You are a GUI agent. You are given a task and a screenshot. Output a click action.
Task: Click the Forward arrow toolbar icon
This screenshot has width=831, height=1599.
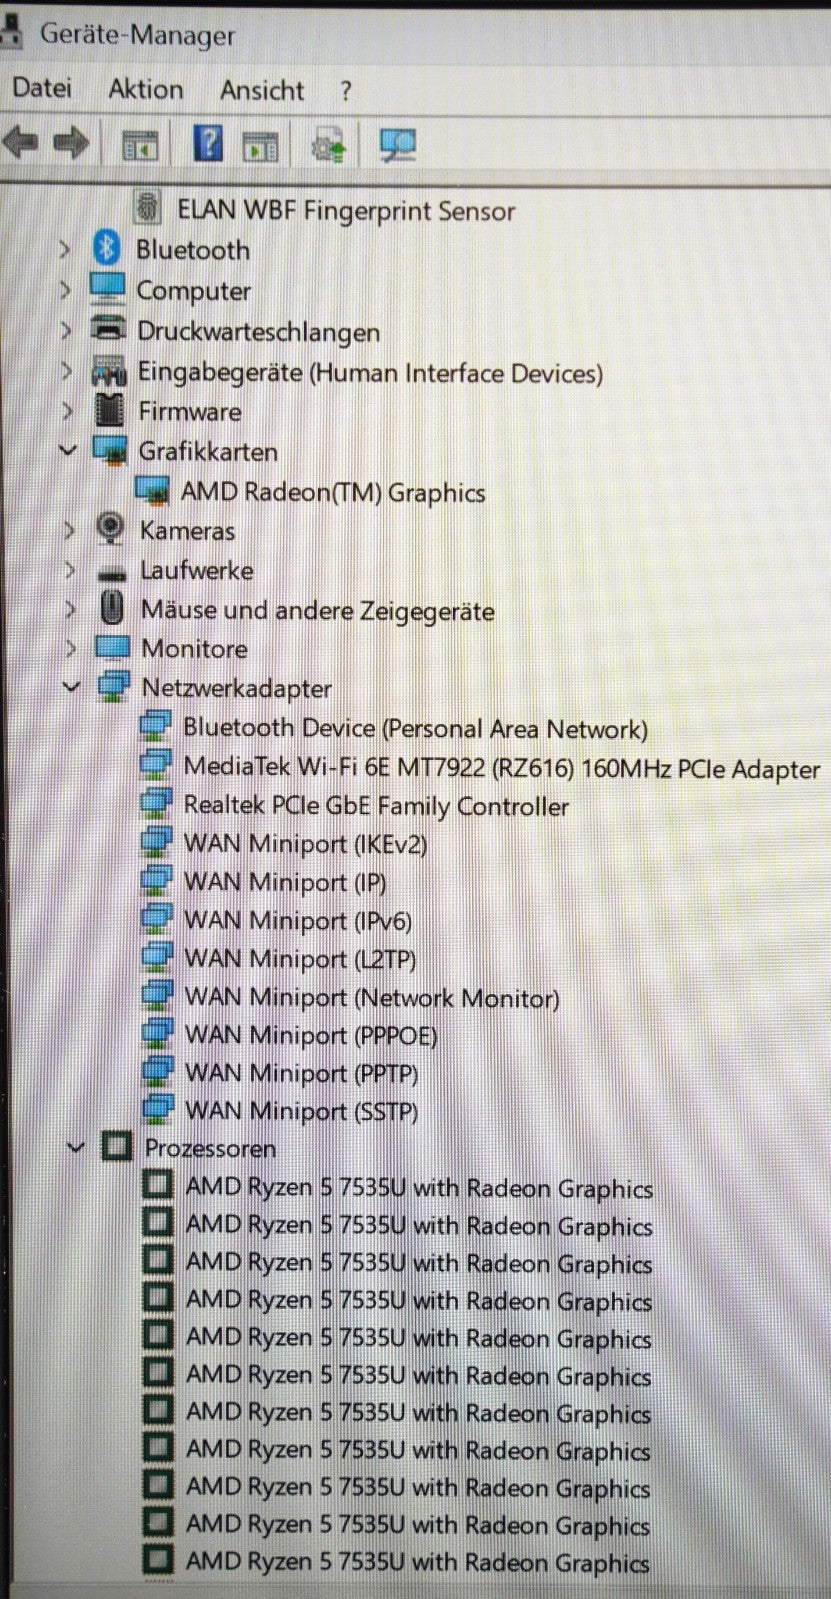click(x=70, y=144)
